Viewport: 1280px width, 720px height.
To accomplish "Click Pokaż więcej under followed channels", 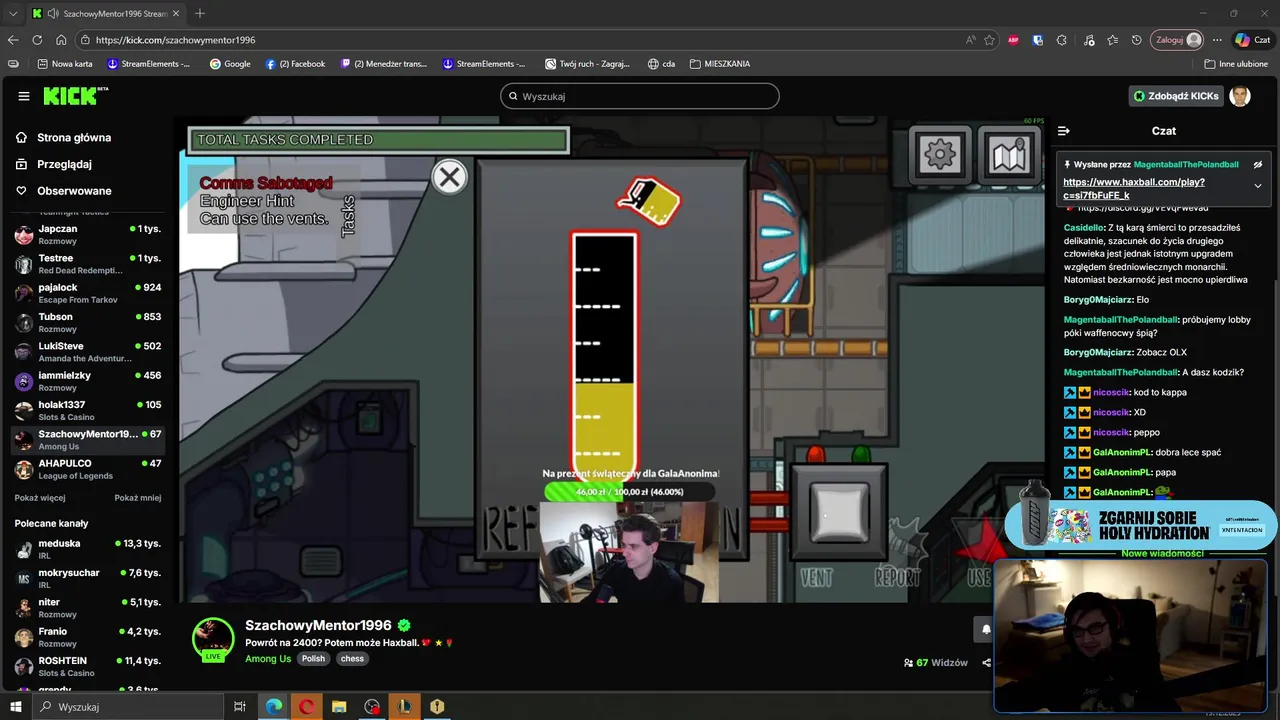I will coord(40,498).
